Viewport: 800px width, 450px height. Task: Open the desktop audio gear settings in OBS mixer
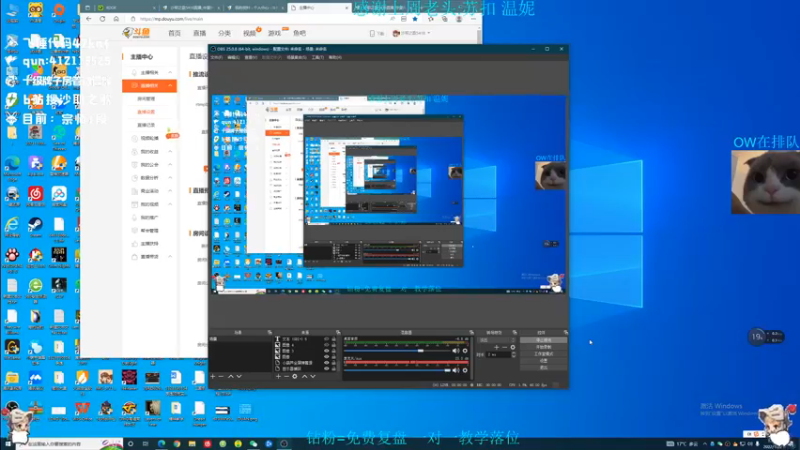coord(465,351)
